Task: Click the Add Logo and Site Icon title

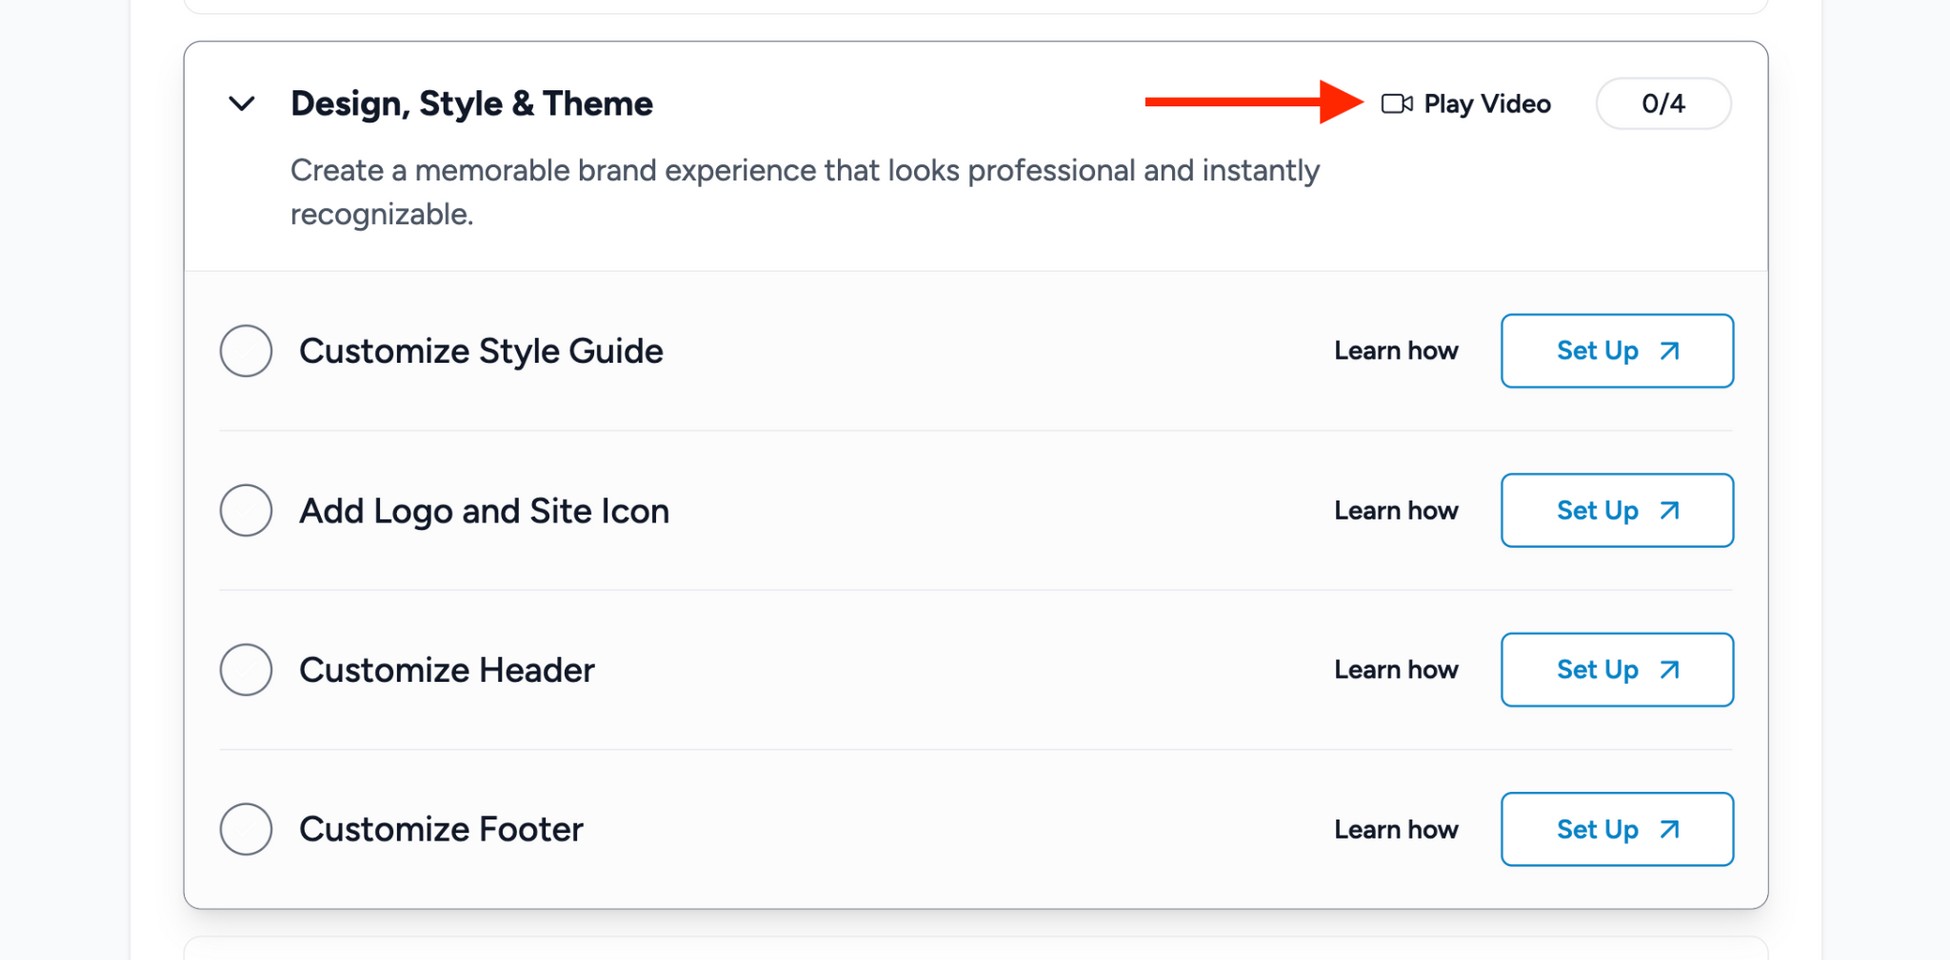Action: [484, 511]
